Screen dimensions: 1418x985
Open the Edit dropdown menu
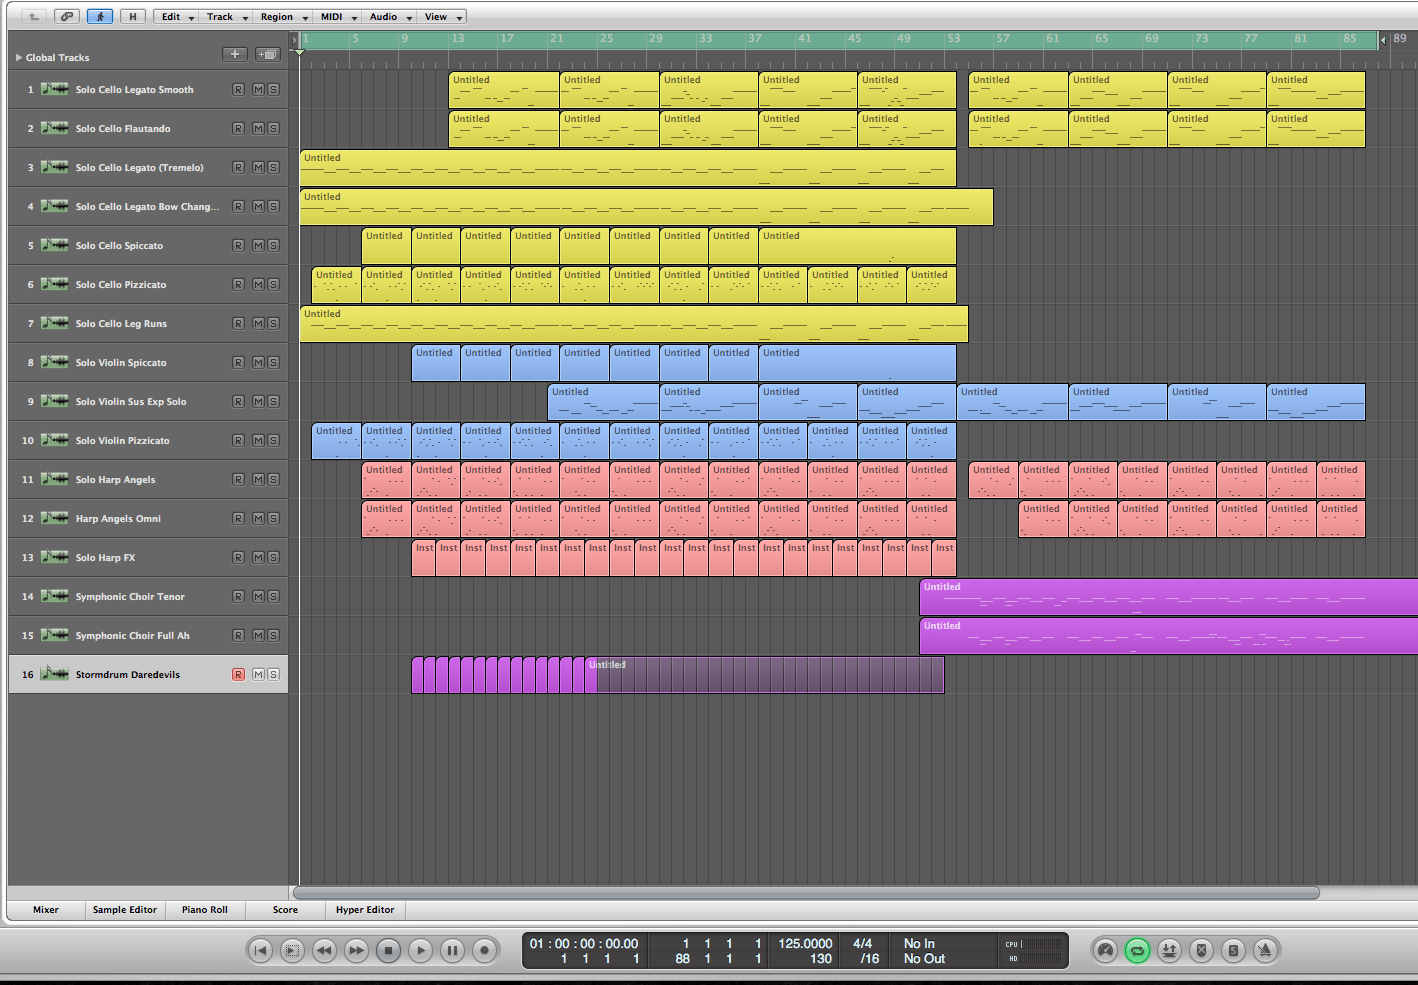click(177, 16)
